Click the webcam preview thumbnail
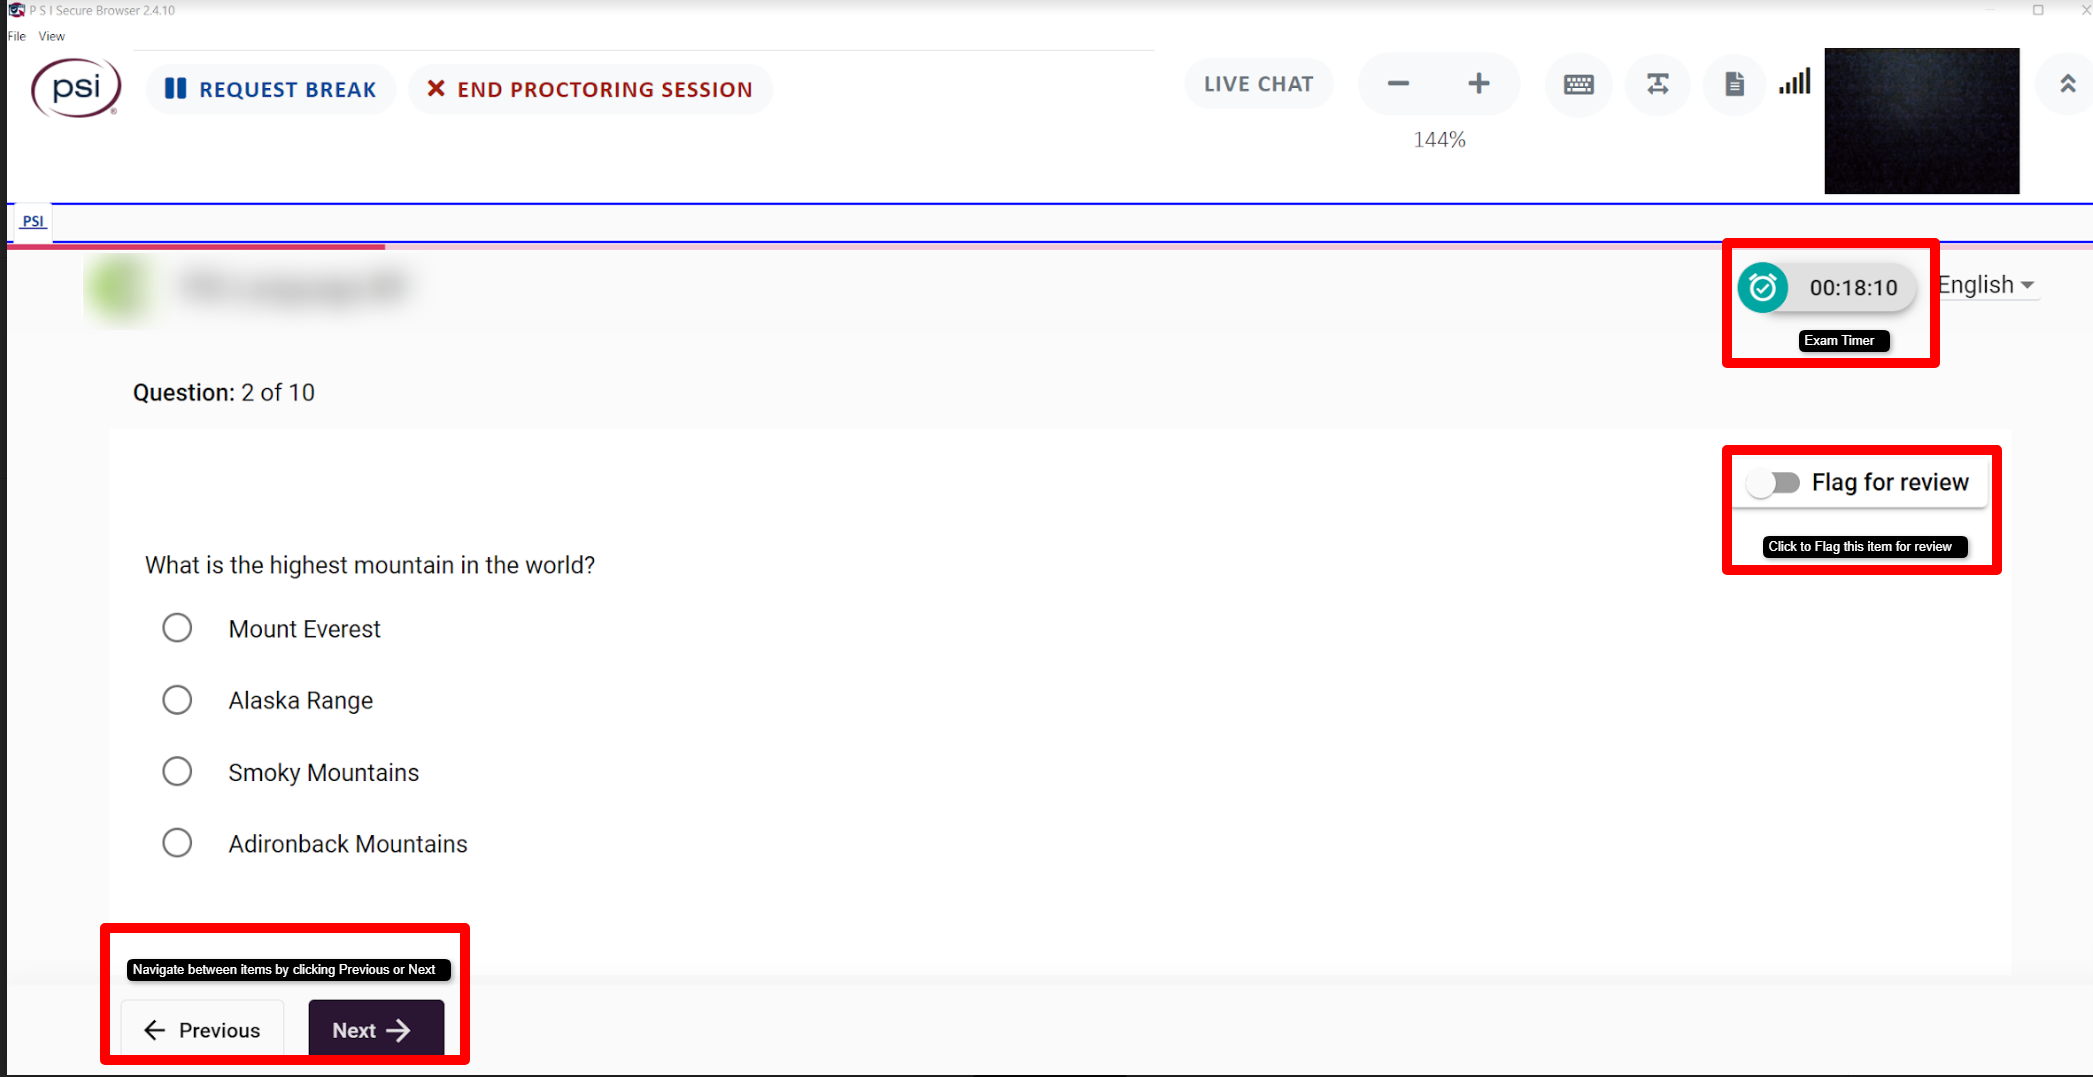 (1921, 121)
